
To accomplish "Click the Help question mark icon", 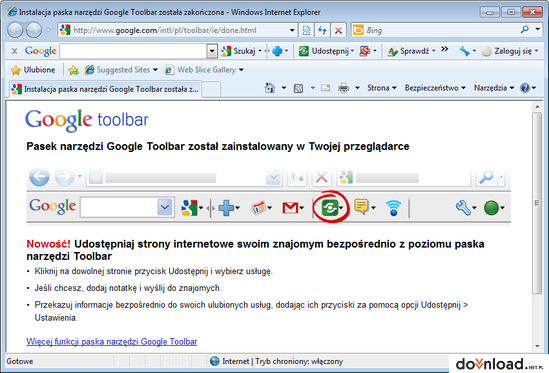I will [525, 88].
